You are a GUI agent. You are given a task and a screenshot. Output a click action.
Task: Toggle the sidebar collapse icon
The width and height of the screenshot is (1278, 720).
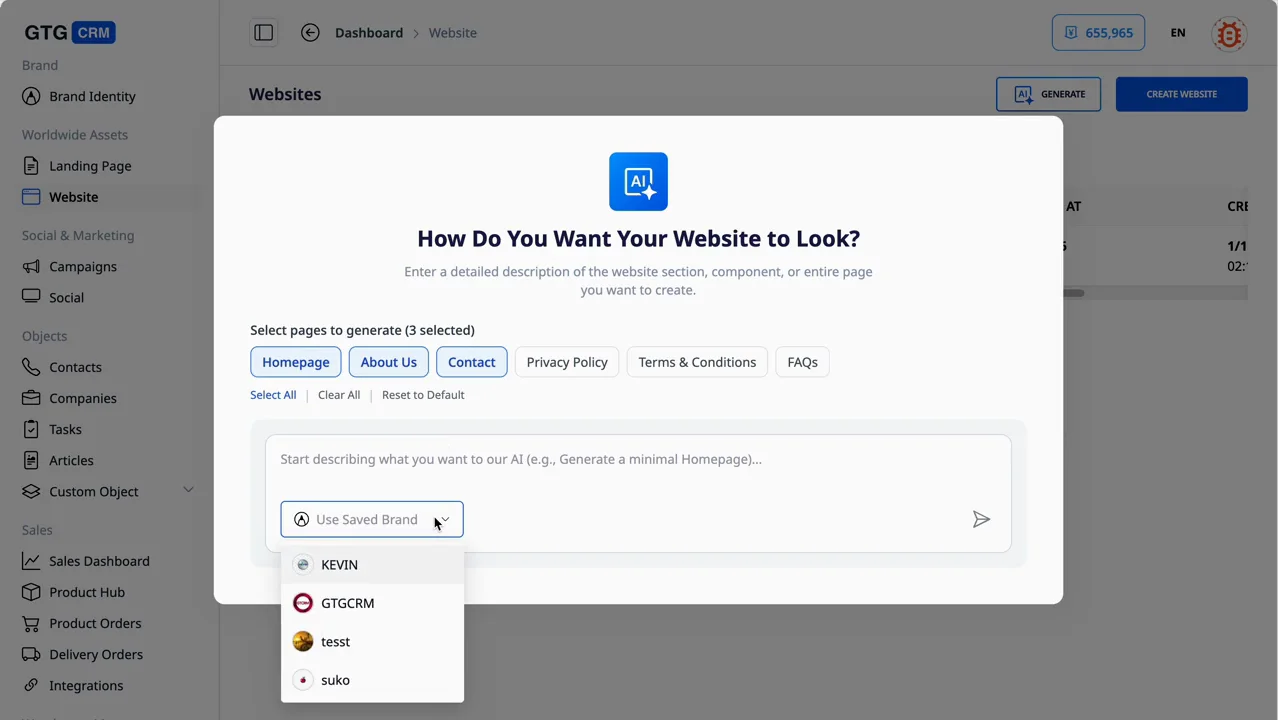coord(264,33)
